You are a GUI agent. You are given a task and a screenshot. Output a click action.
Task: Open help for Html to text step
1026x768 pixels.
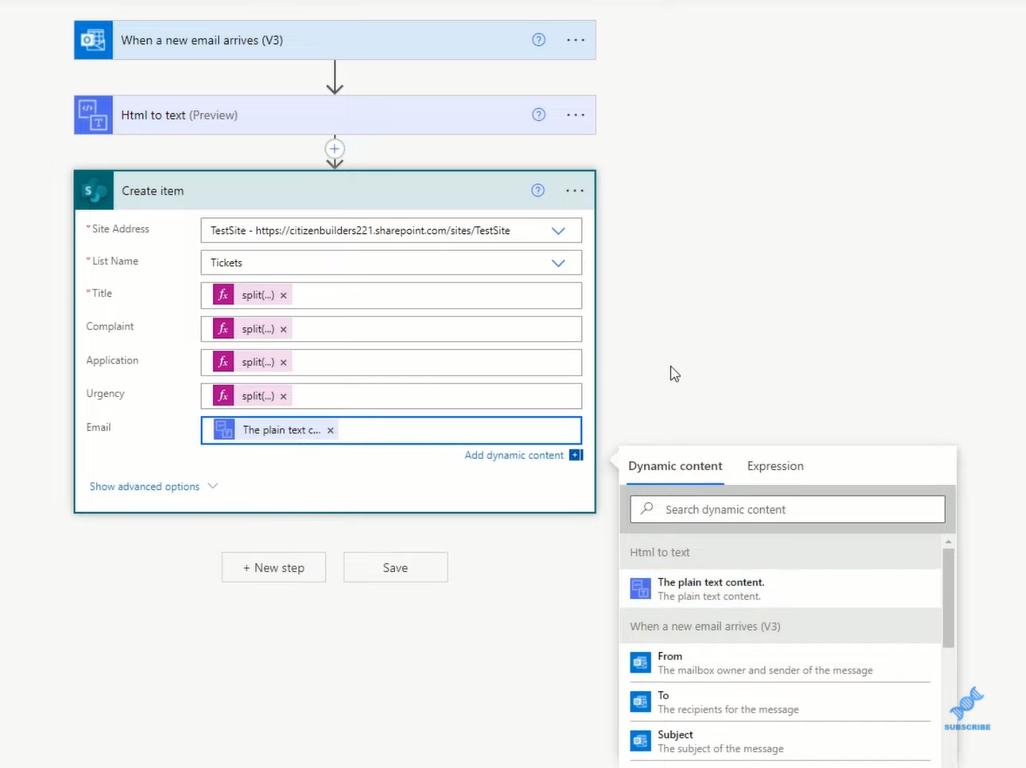(x=539, y=114)
